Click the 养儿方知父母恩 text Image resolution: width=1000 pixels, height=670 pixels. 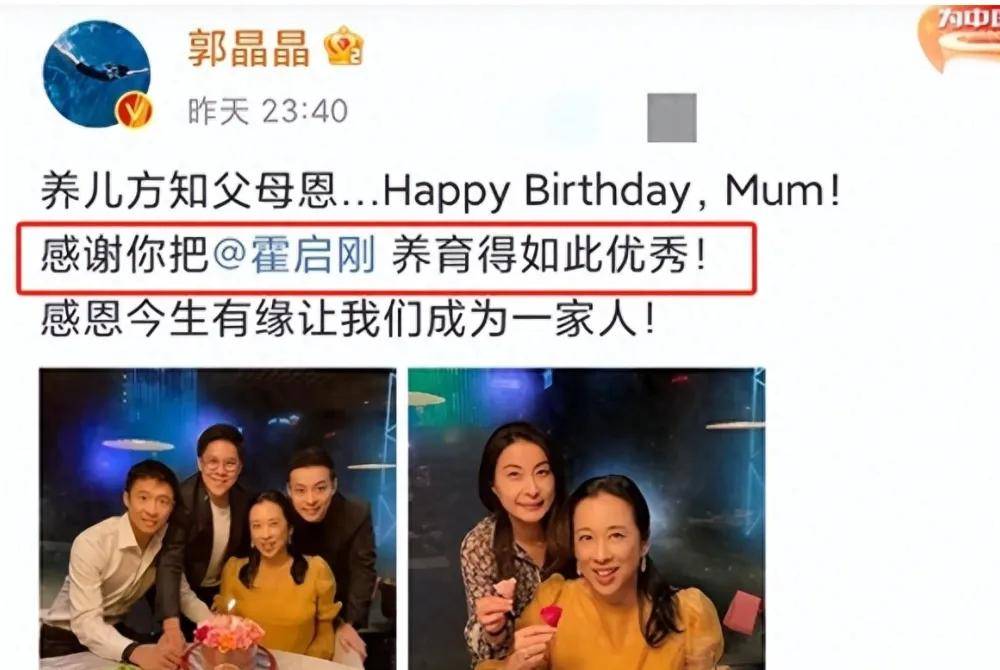188,191
